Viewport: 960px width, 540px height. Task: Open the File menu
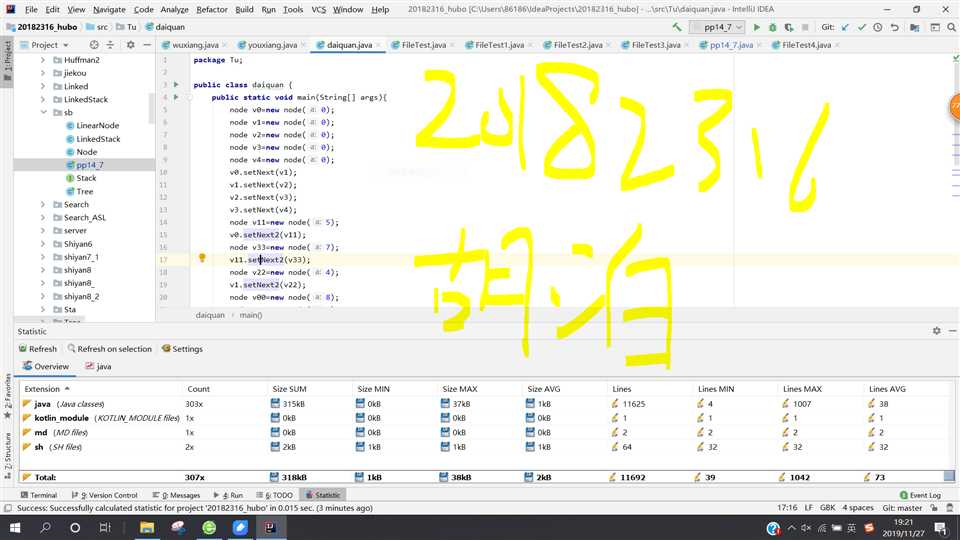[x=31, y=9]
